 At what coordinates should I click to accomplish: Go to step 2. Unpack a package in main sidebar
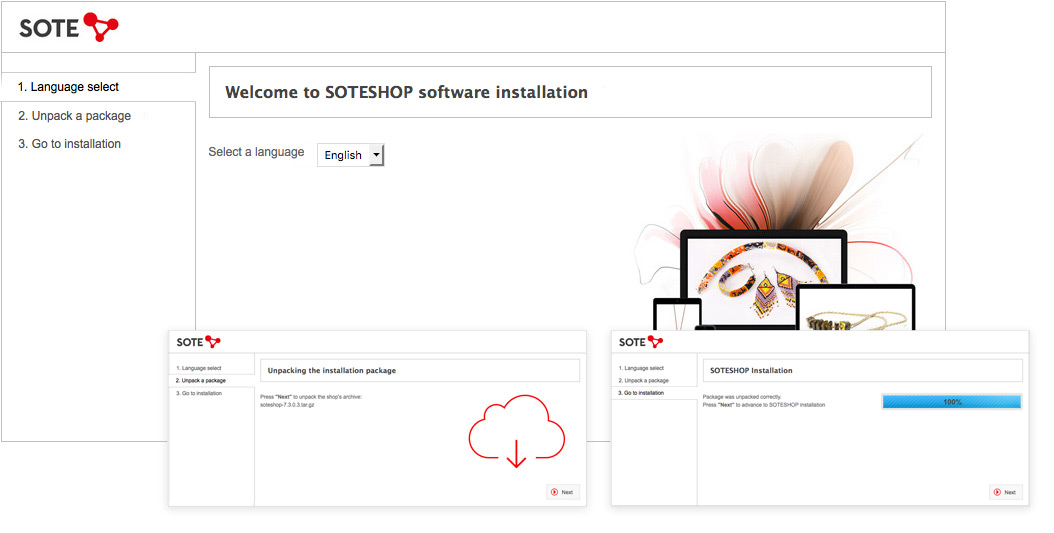pyautogui.click(x=75, y=116)
